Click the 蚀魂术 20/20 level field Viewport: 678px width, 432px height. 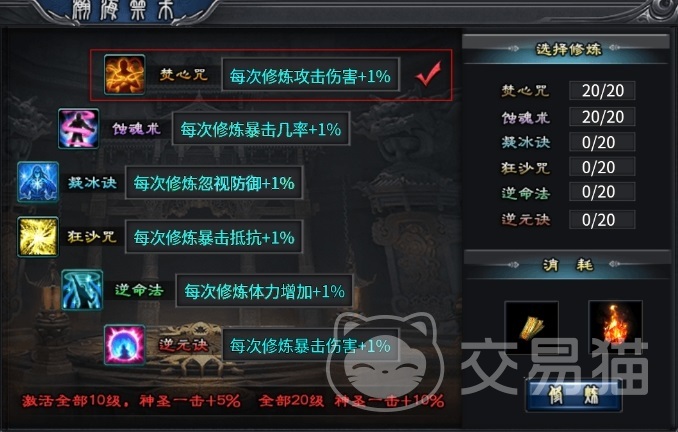(602, 117)
